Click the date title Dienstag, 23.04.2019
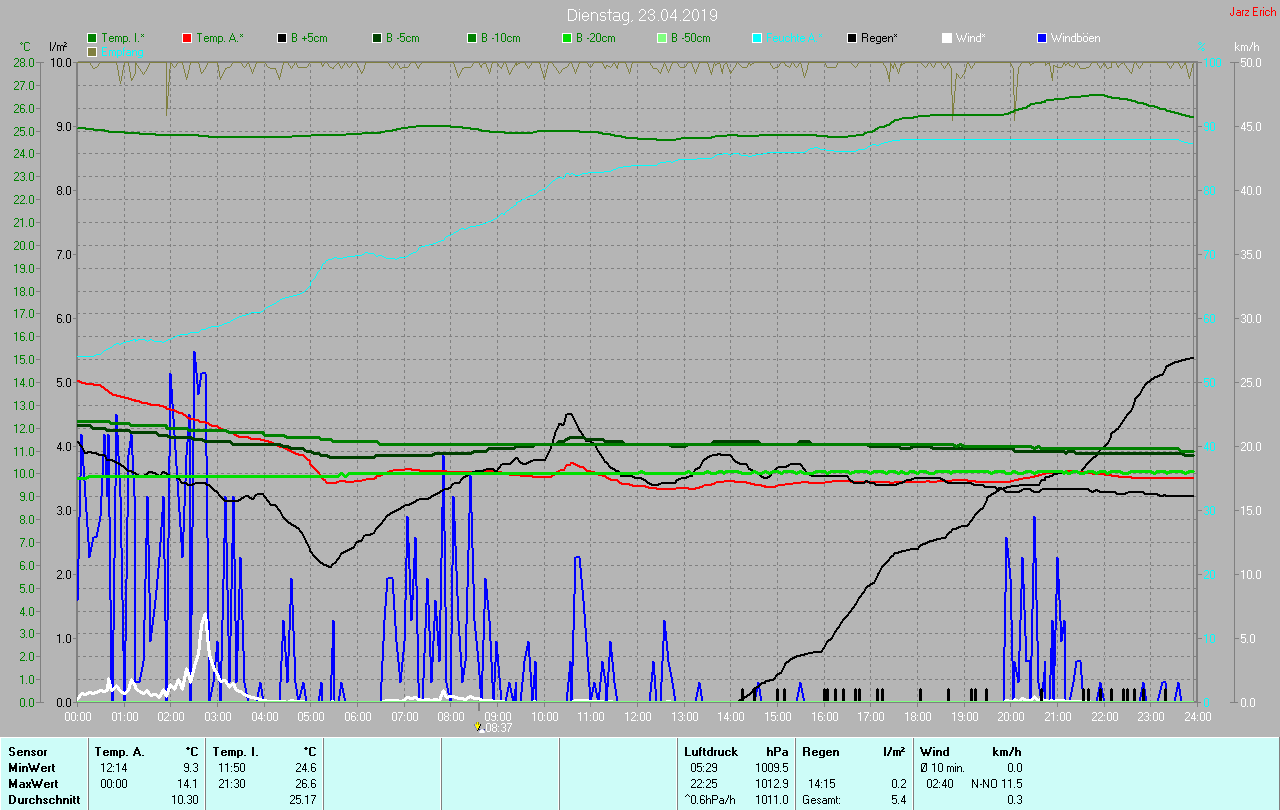 641,15
